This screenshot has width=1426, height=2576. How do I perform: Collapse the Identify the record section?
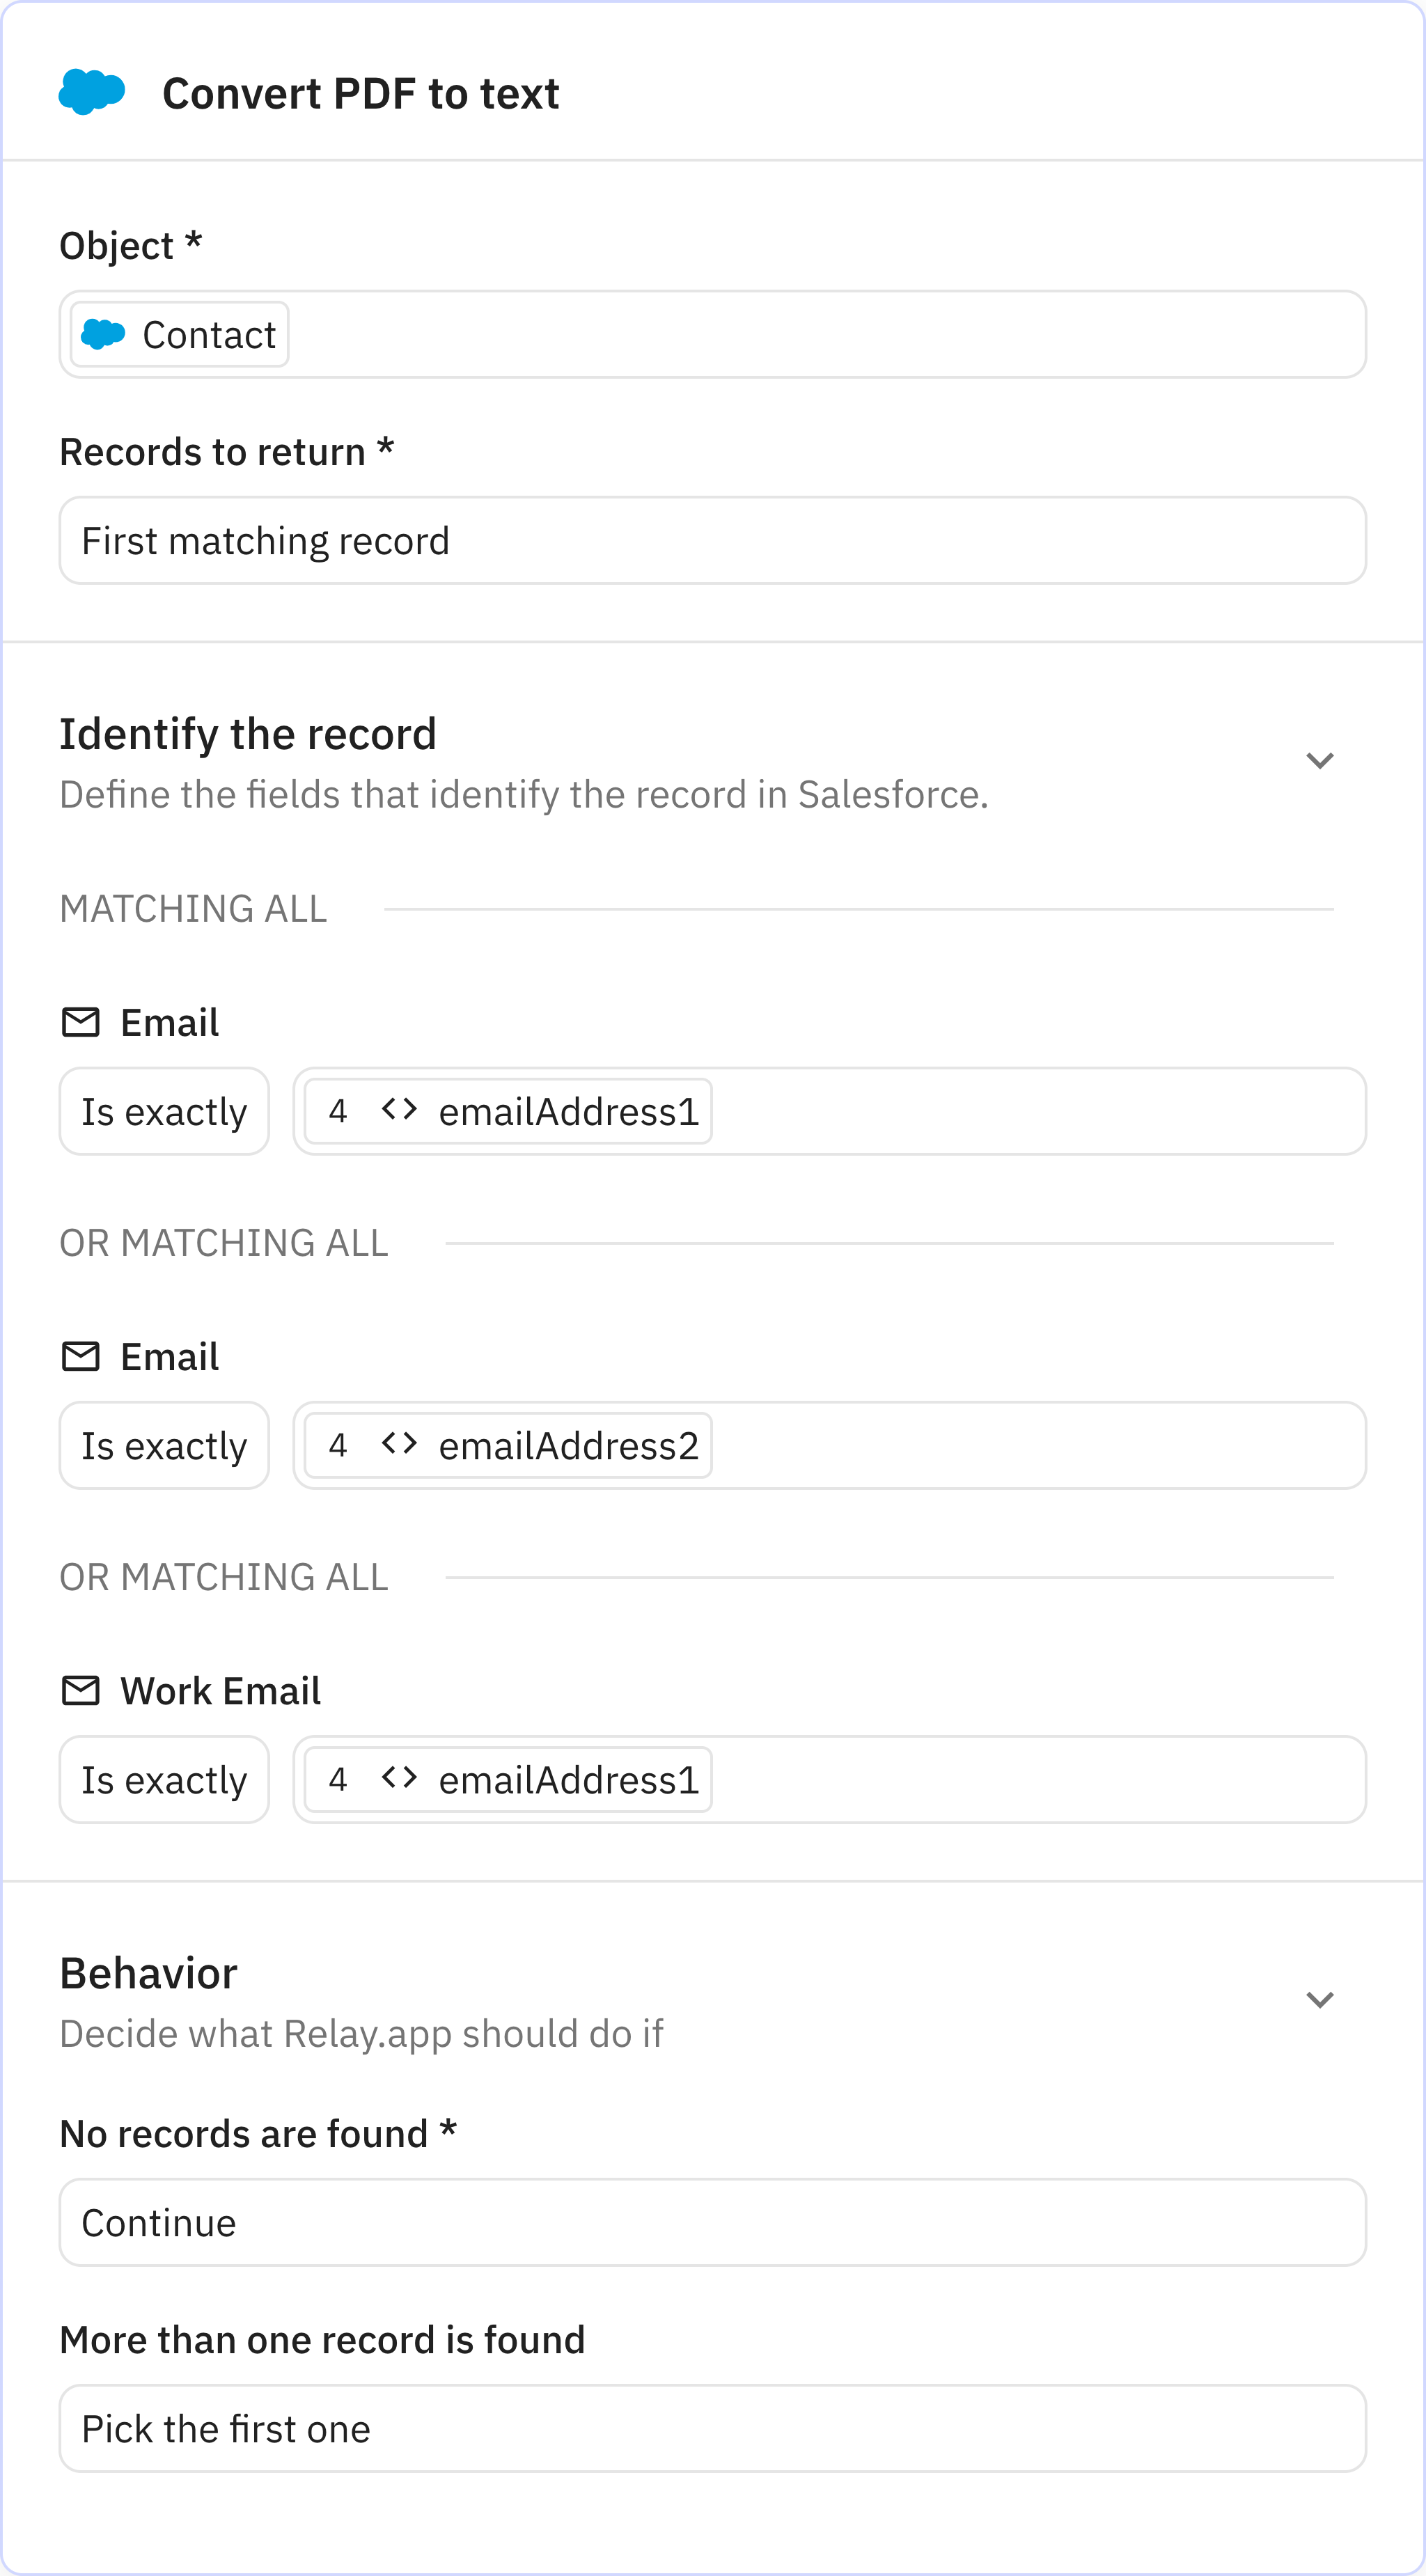point(1320,760)
